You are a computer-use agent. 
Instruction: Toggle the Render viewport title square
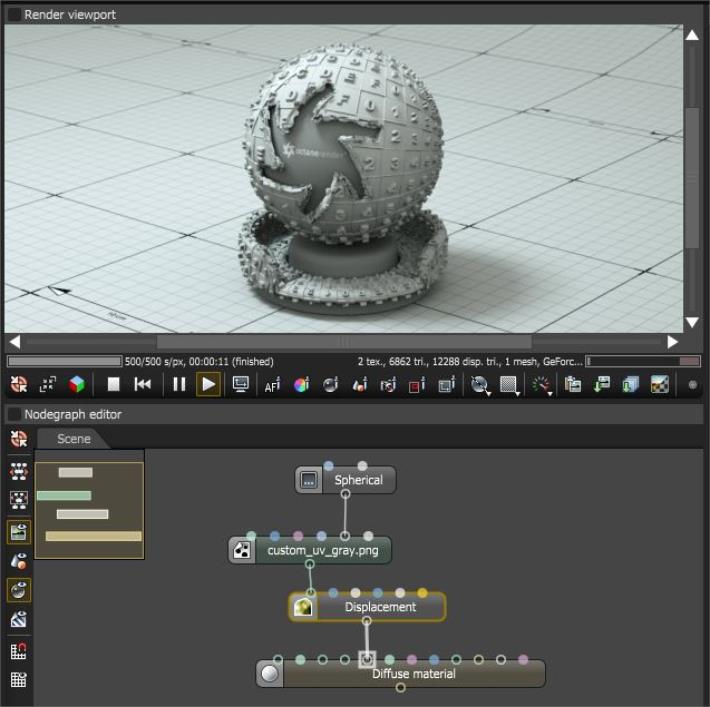(14, 14)
